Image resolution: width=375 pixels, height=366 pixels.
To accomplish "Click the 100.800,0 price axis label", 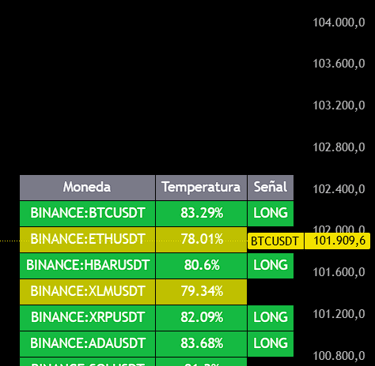I will [339, 356].
